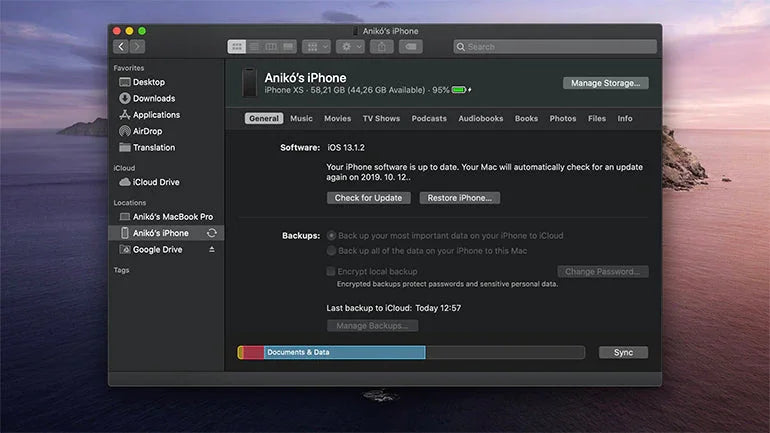Open the group-by grid dropdown
This screenshot has height=433, width=770.
[x=316, y=47]
